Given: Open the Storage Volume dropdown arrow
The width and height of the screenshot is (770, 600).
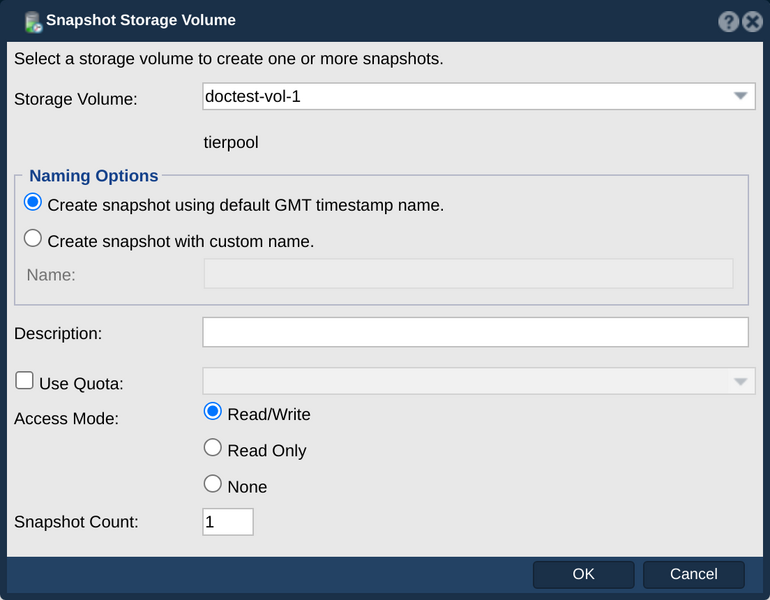Looking at the screenshot, I should tap(740, 96).
